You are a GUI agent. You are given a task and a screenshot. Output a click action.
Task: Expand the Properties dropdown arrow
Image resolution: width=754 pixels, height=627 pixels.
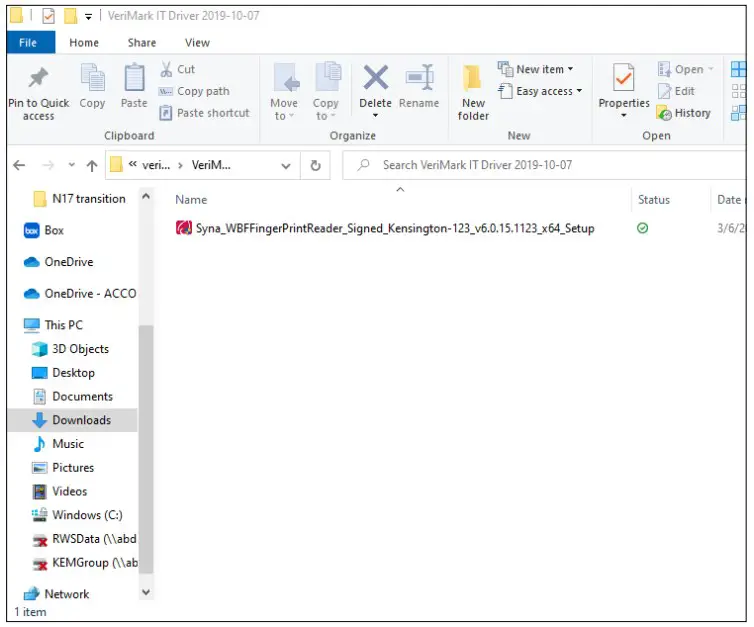(x=624, y=115)
